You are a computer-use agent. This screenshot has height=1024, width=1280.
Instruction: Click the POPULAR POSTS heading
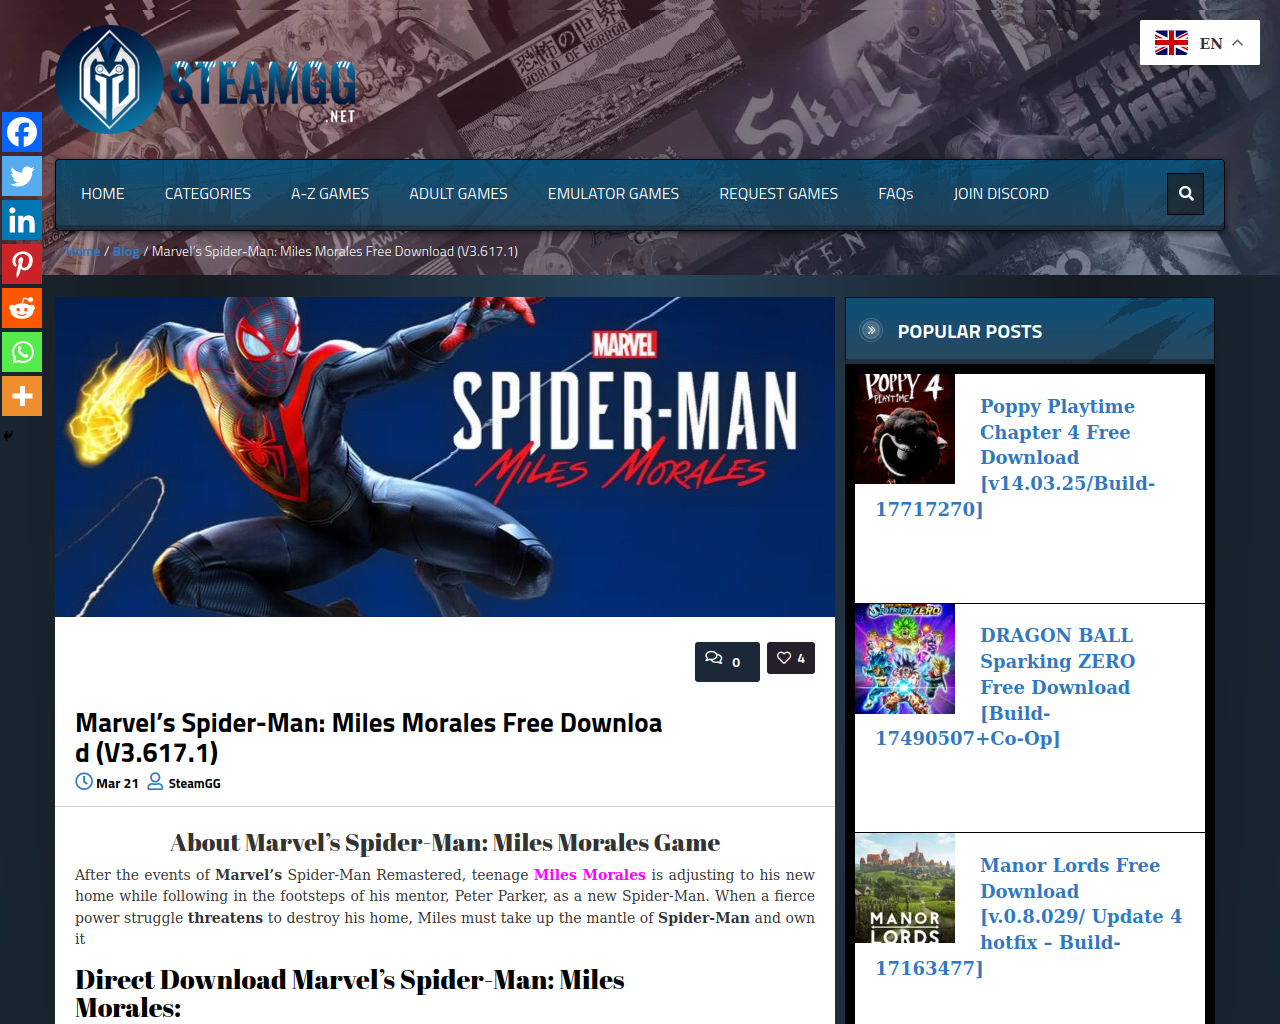(970, 331)
